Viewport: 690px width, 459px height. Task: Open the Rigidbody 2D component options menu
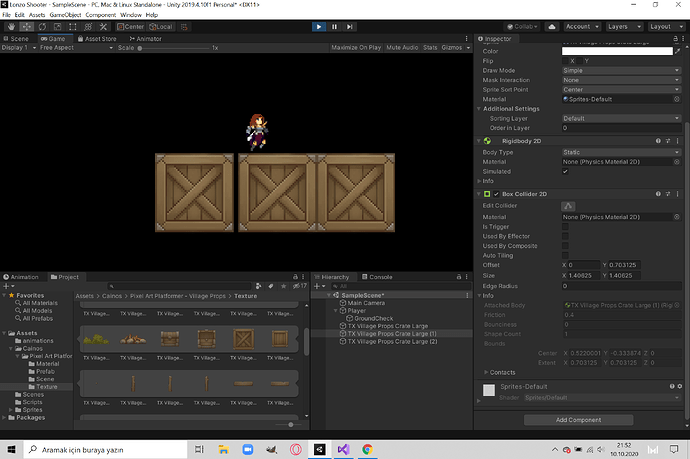679,142
